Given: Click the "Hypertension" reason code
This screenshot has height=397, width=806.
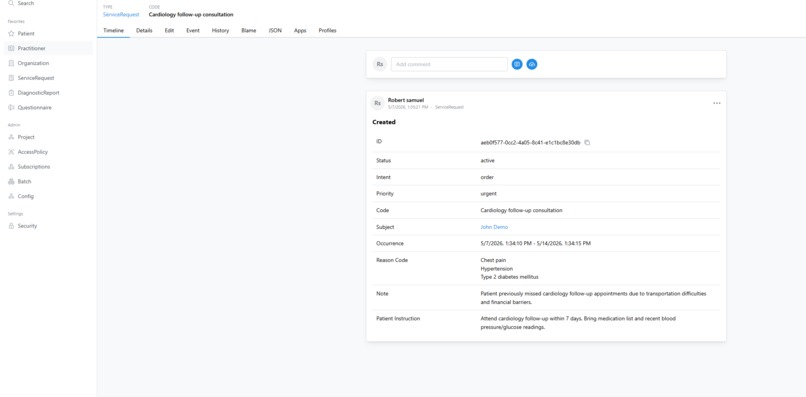Looking at the screenshot, I should tap(497, 268).
